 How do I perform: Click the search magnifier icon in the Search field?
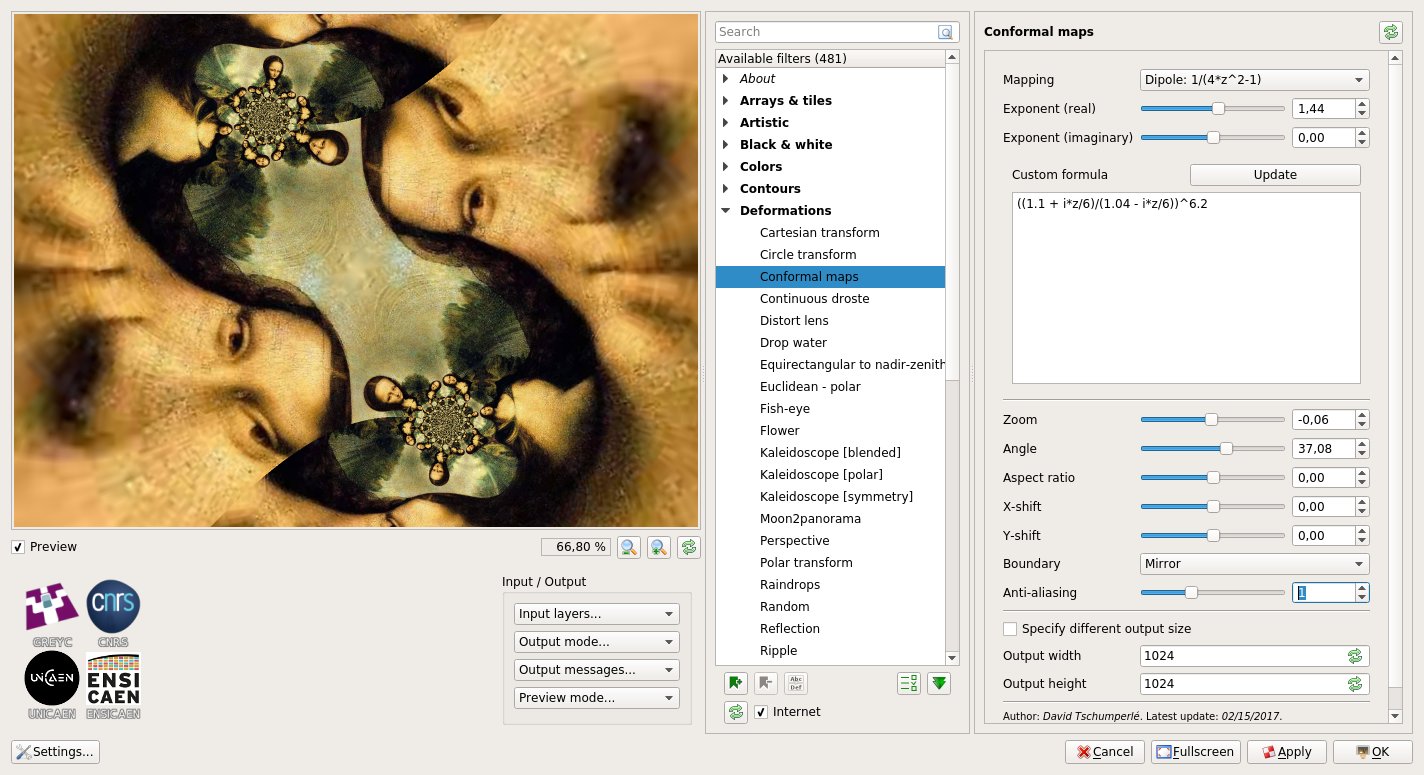click(945, 32)
